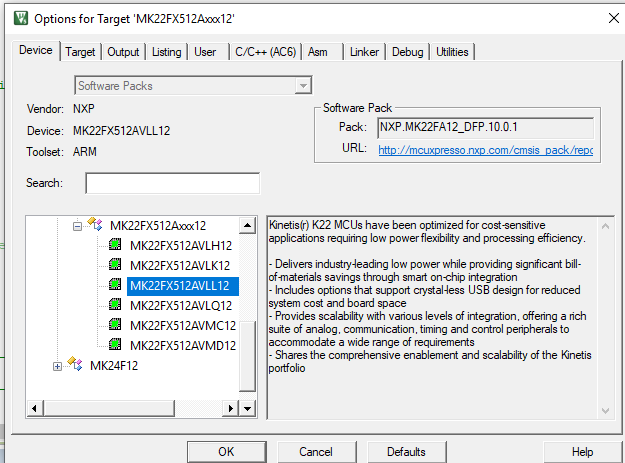Open the Software Packs dropdown
The image size is (625, 463).
(303, 86)
